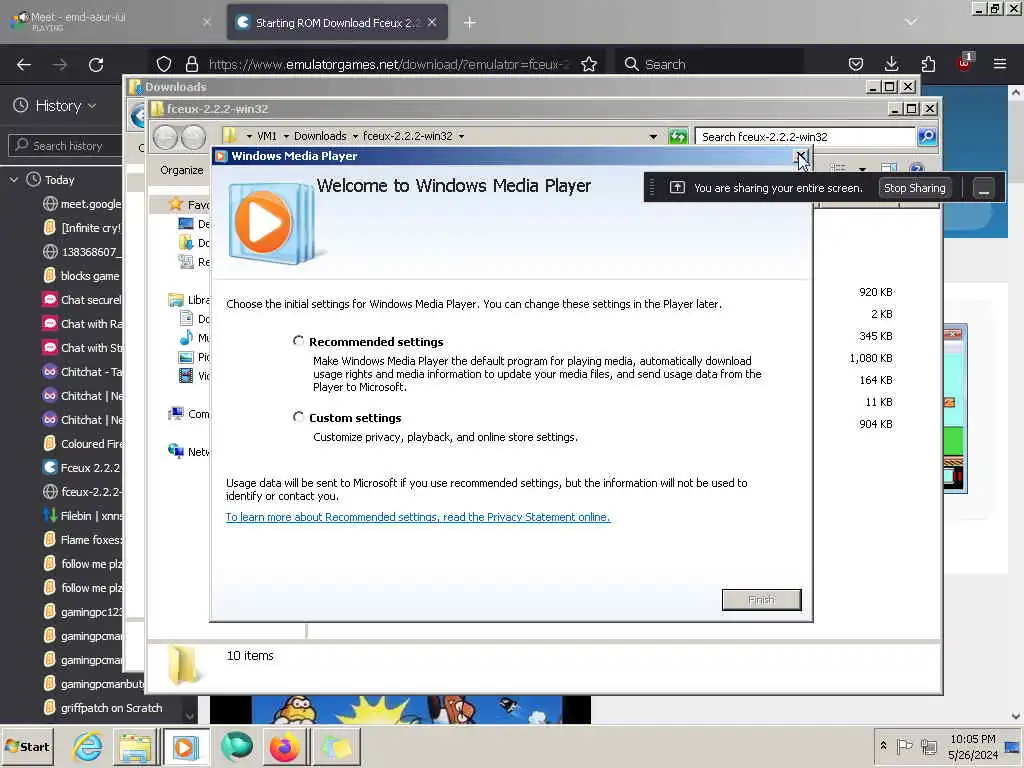This screenshot has height=768, width=1024.
Task: Launch Internet Explorer from the taskbar
Action: (88, 746)
